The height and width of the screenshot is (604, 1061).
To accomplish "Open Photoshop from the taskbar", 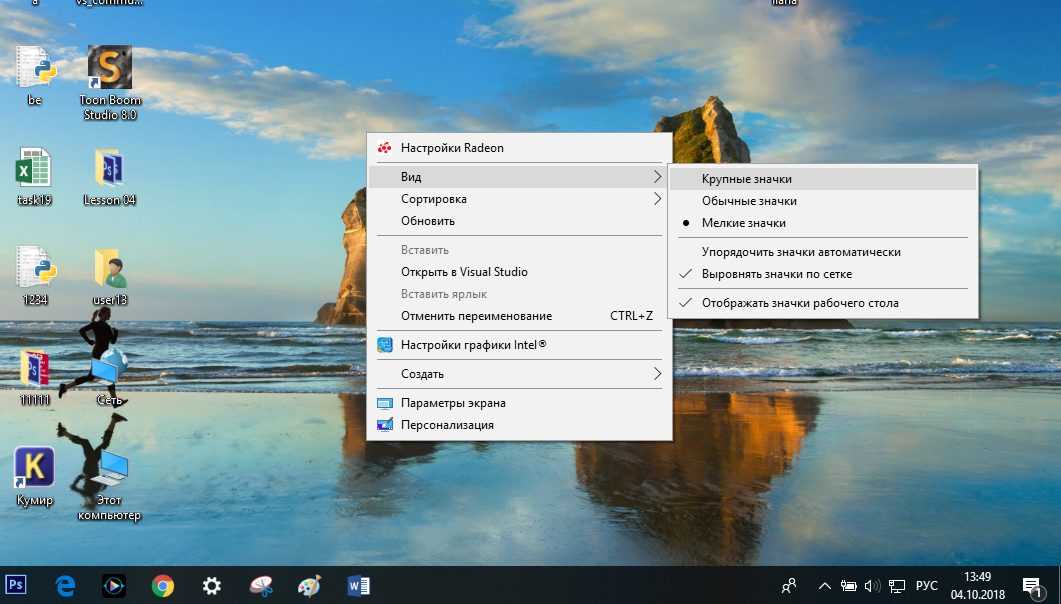I will pos(16,584).
